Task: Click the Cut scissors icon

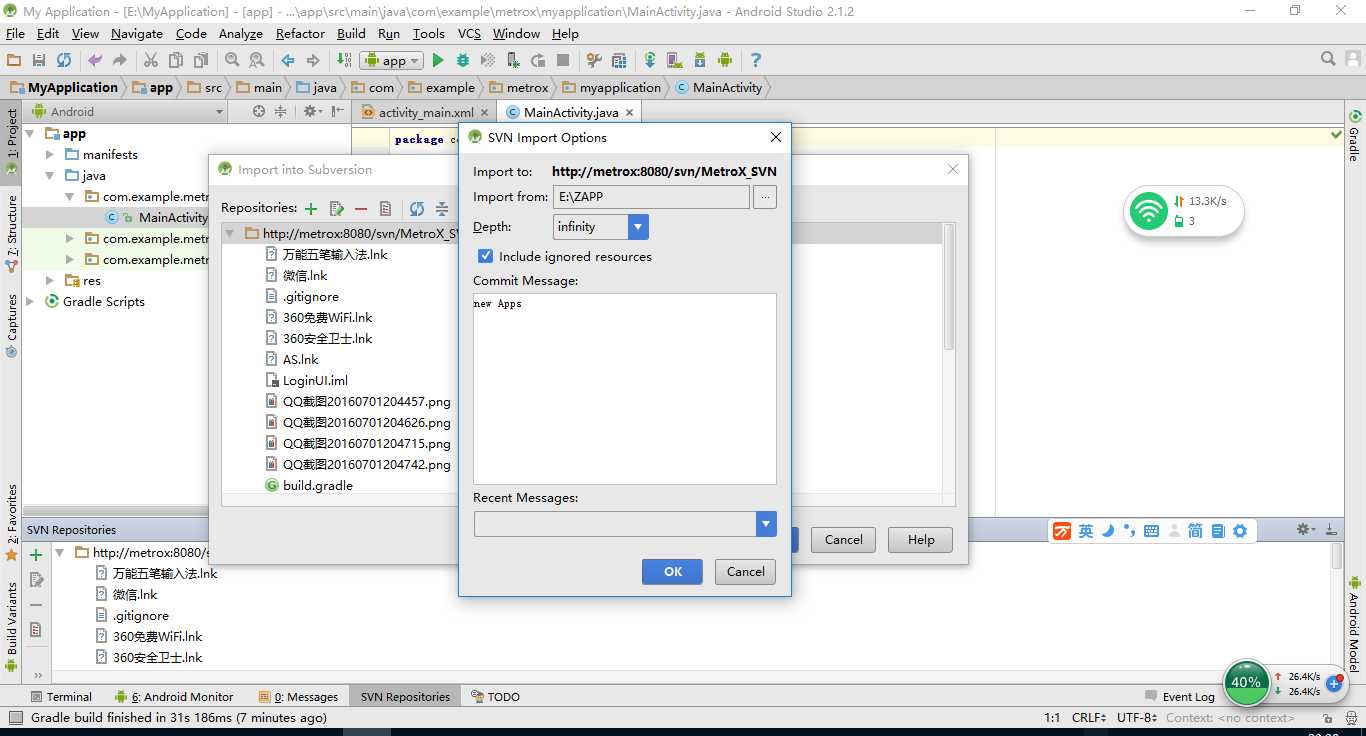Action: tap(151, 60)
